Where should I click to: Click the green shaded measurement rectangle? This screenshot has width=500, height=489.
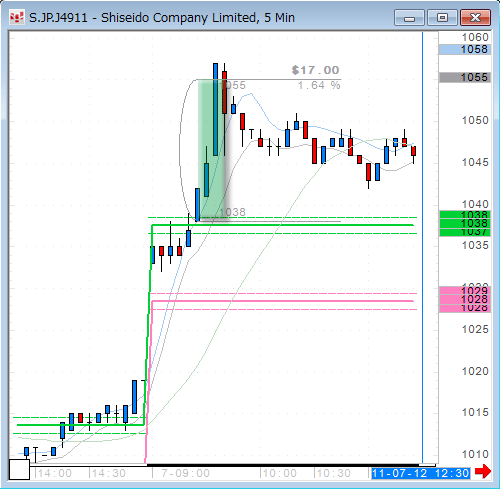point(212,150)
